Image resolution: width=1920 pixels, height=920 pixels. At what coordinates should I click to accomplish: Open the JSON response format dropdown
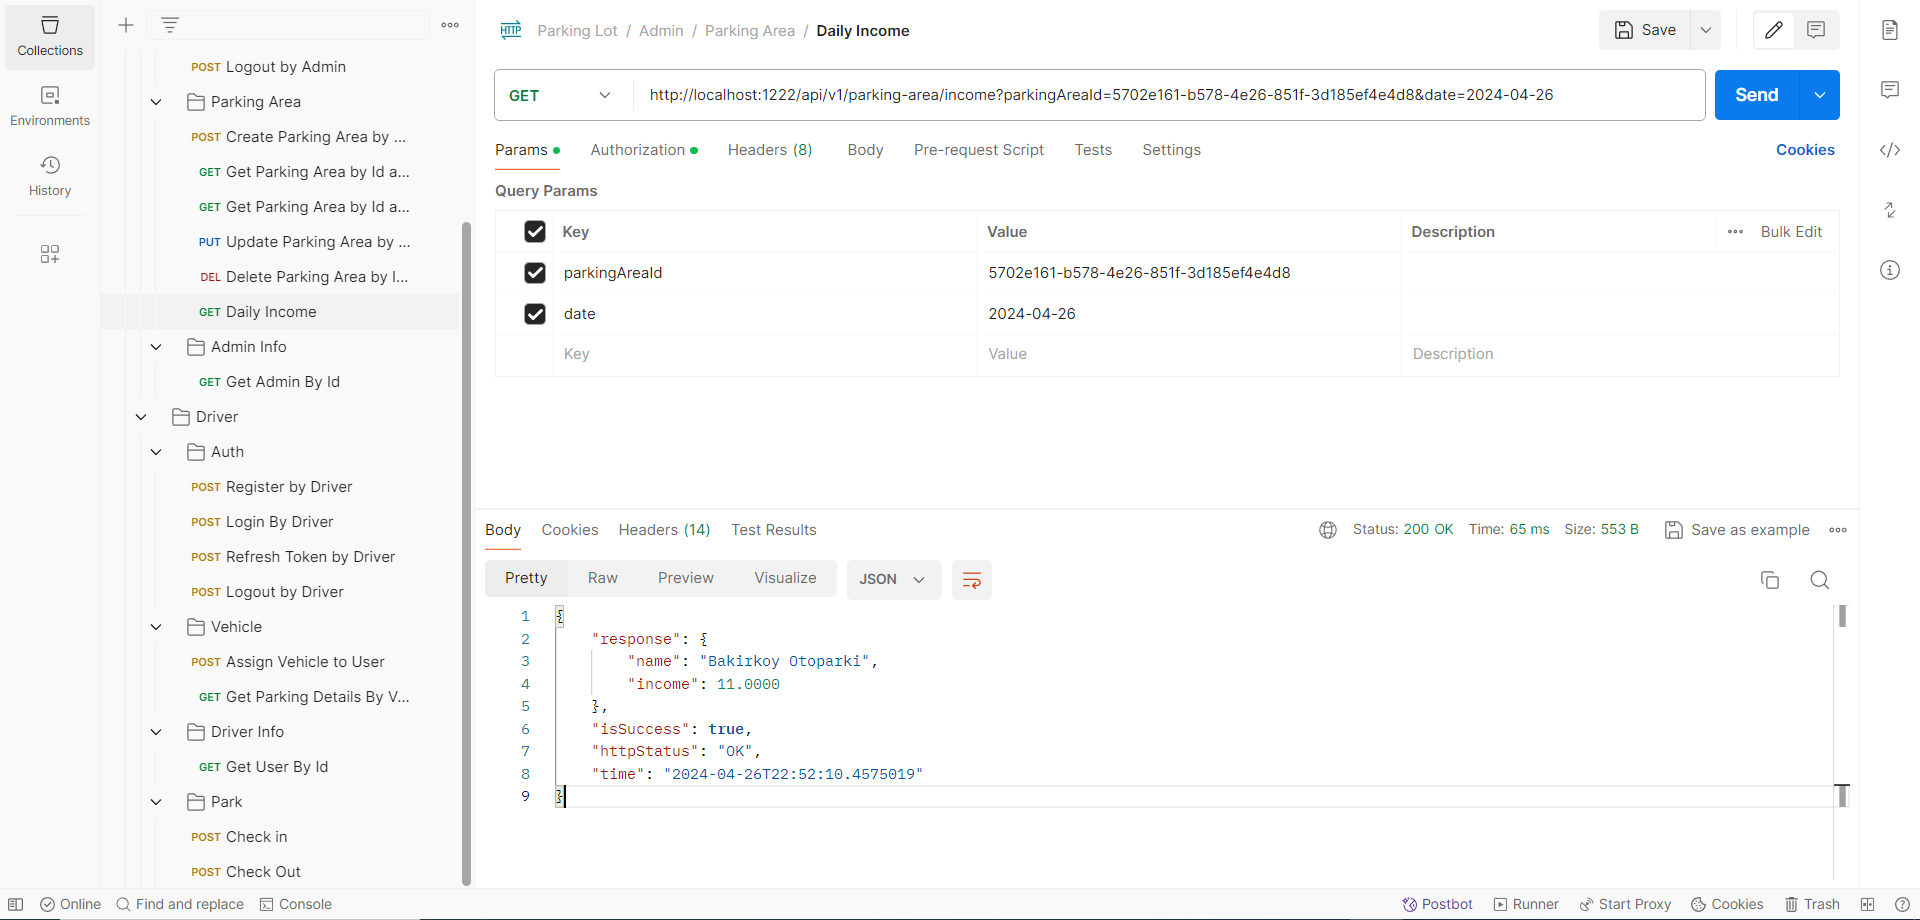tap(894, 580)
